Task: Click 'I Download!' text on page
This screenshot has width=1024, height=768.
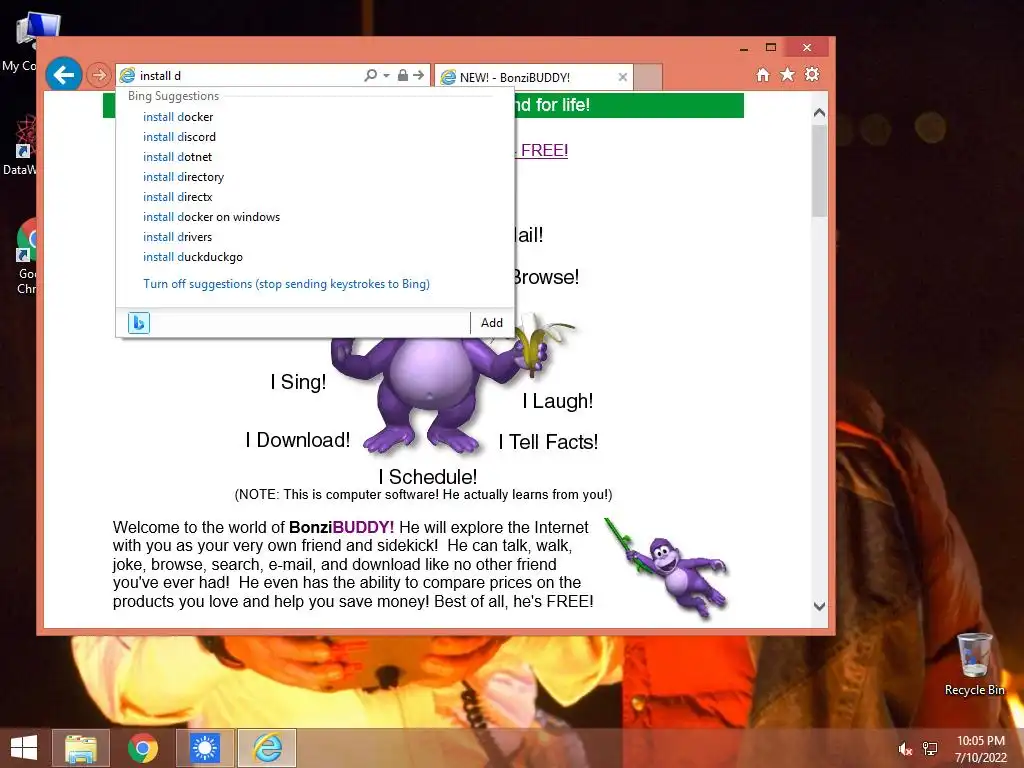Action: point(298,440)
